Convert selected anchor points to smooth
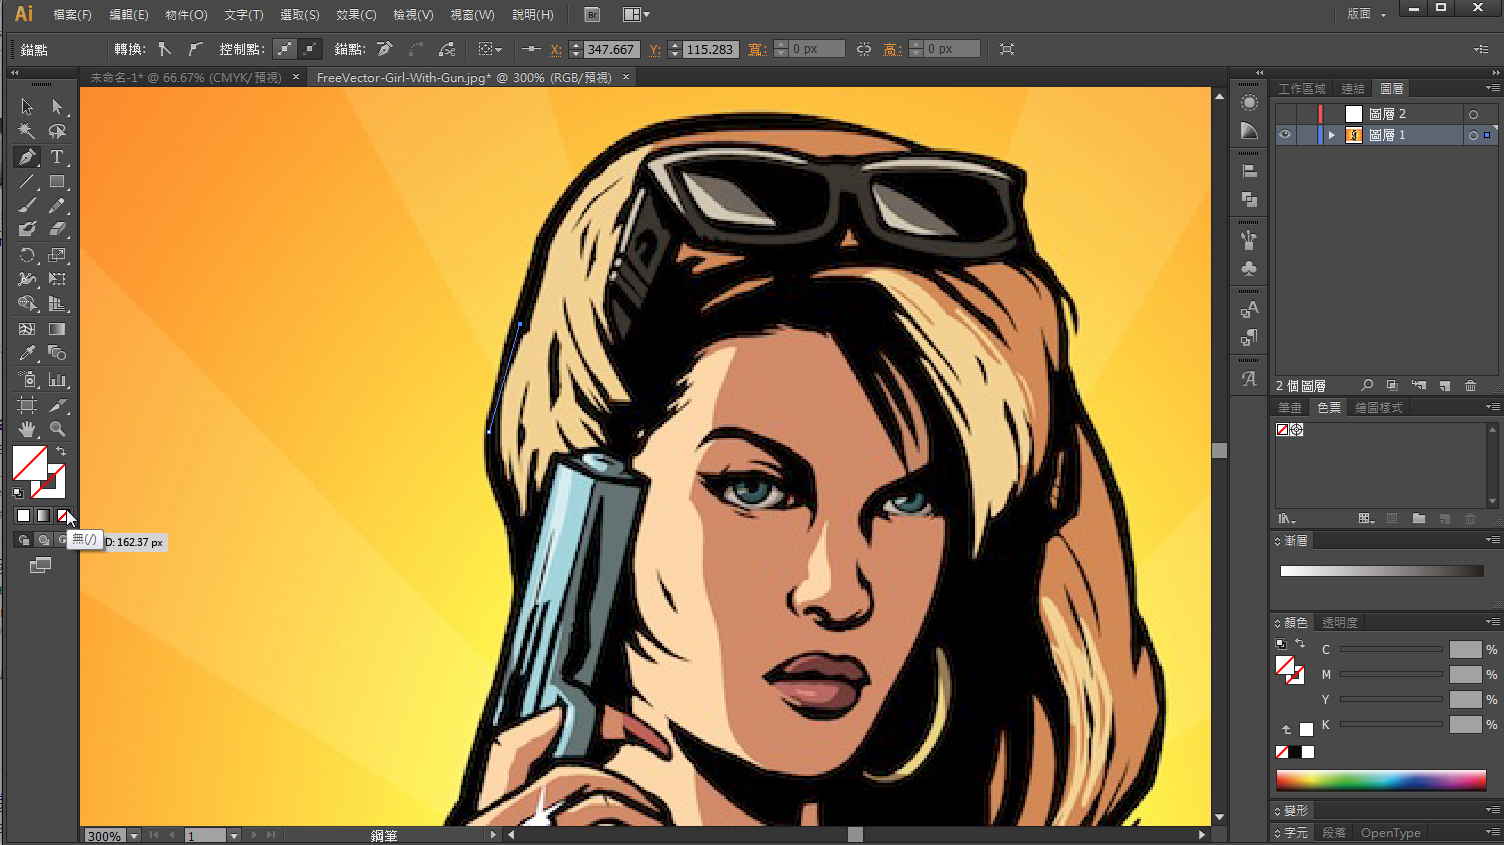Viewport: 1504px width, 845px height. (x=195, y=49)
